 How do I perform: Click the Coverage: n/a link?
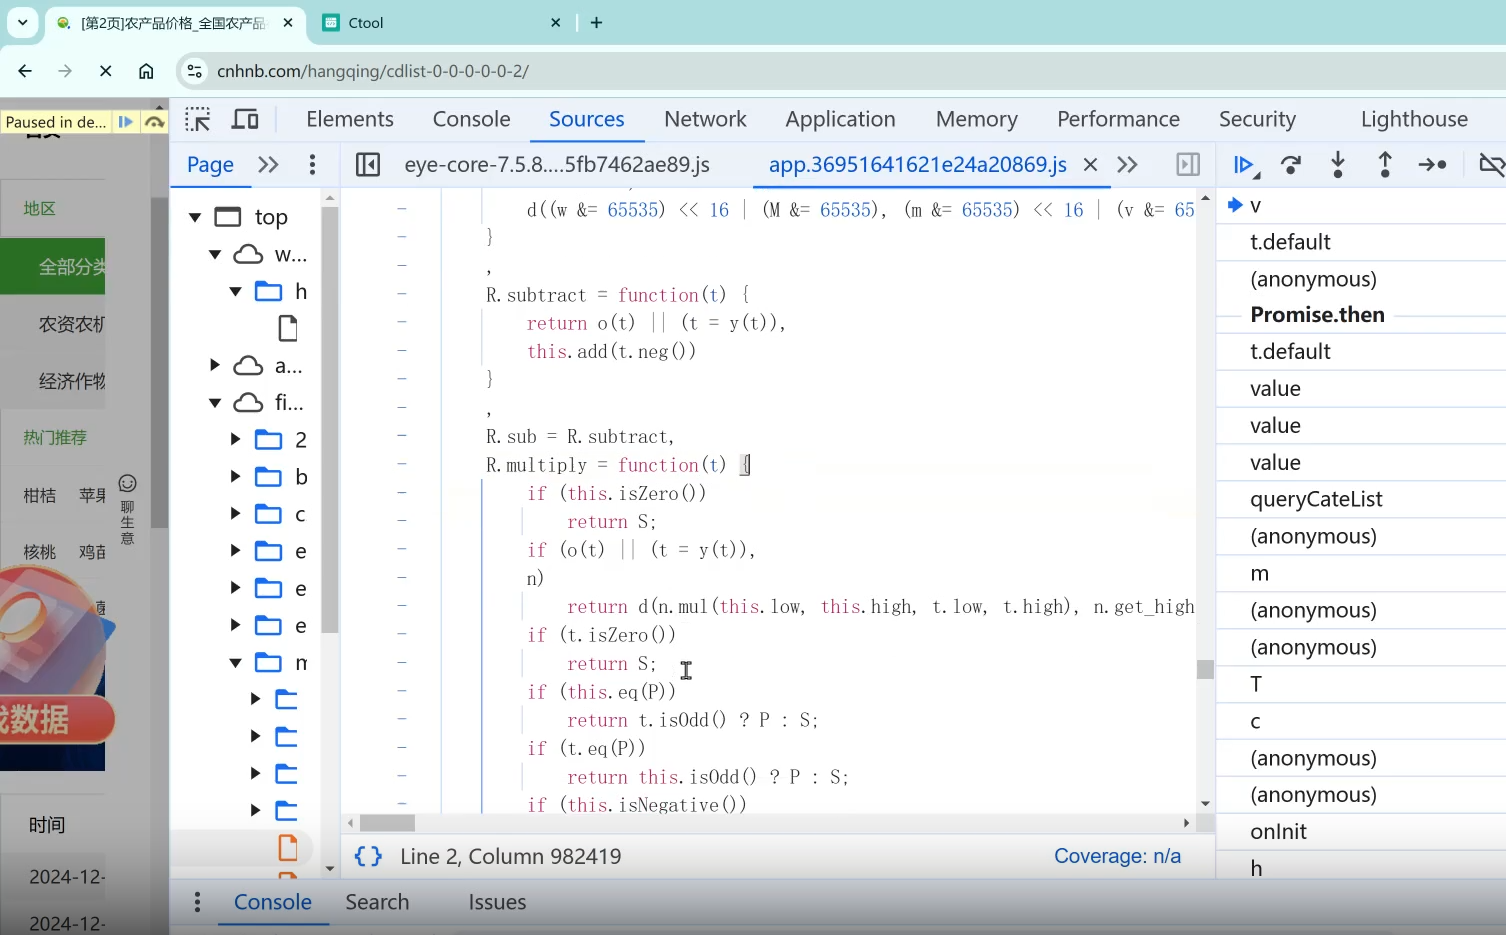pos(1117,856)
